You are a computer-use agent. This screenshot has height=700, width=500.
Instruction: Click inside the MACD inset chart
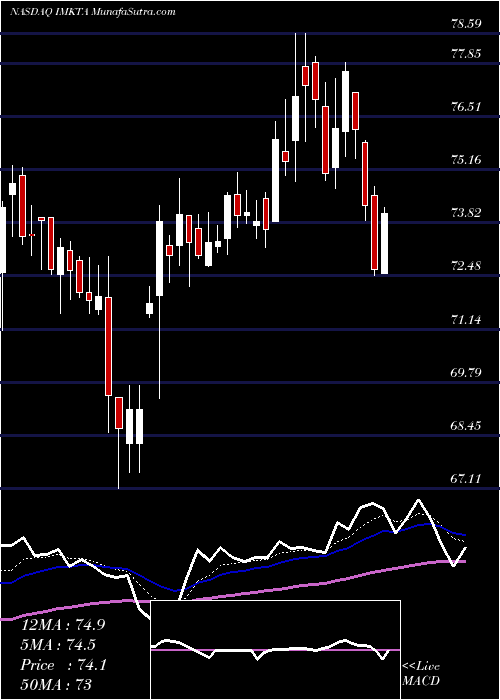275,650
